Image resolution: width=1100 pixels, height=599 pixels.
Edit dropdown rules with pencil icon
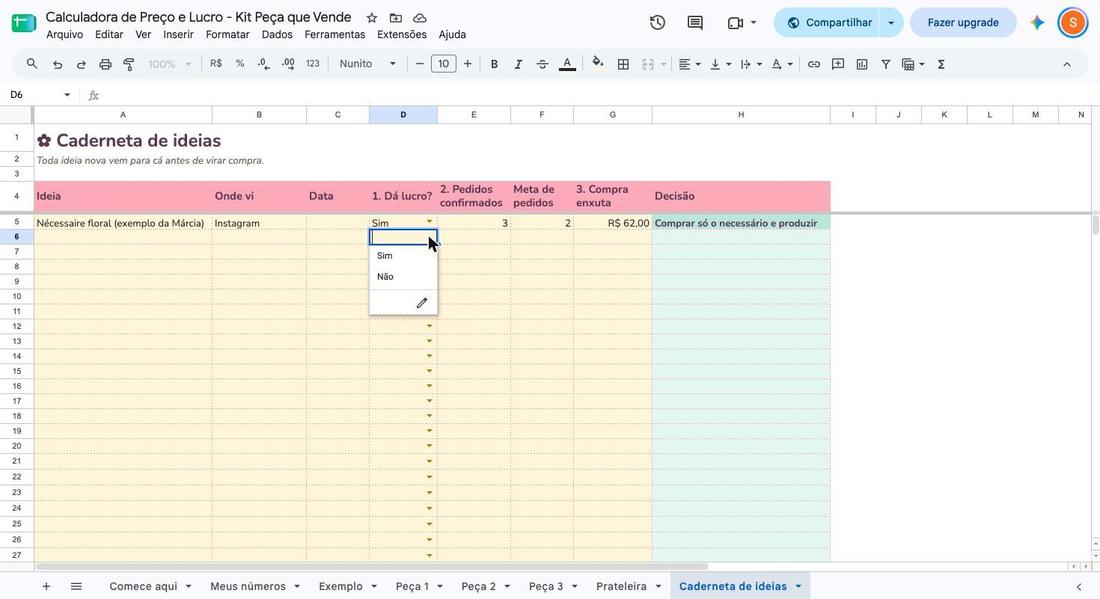[422, 303]
